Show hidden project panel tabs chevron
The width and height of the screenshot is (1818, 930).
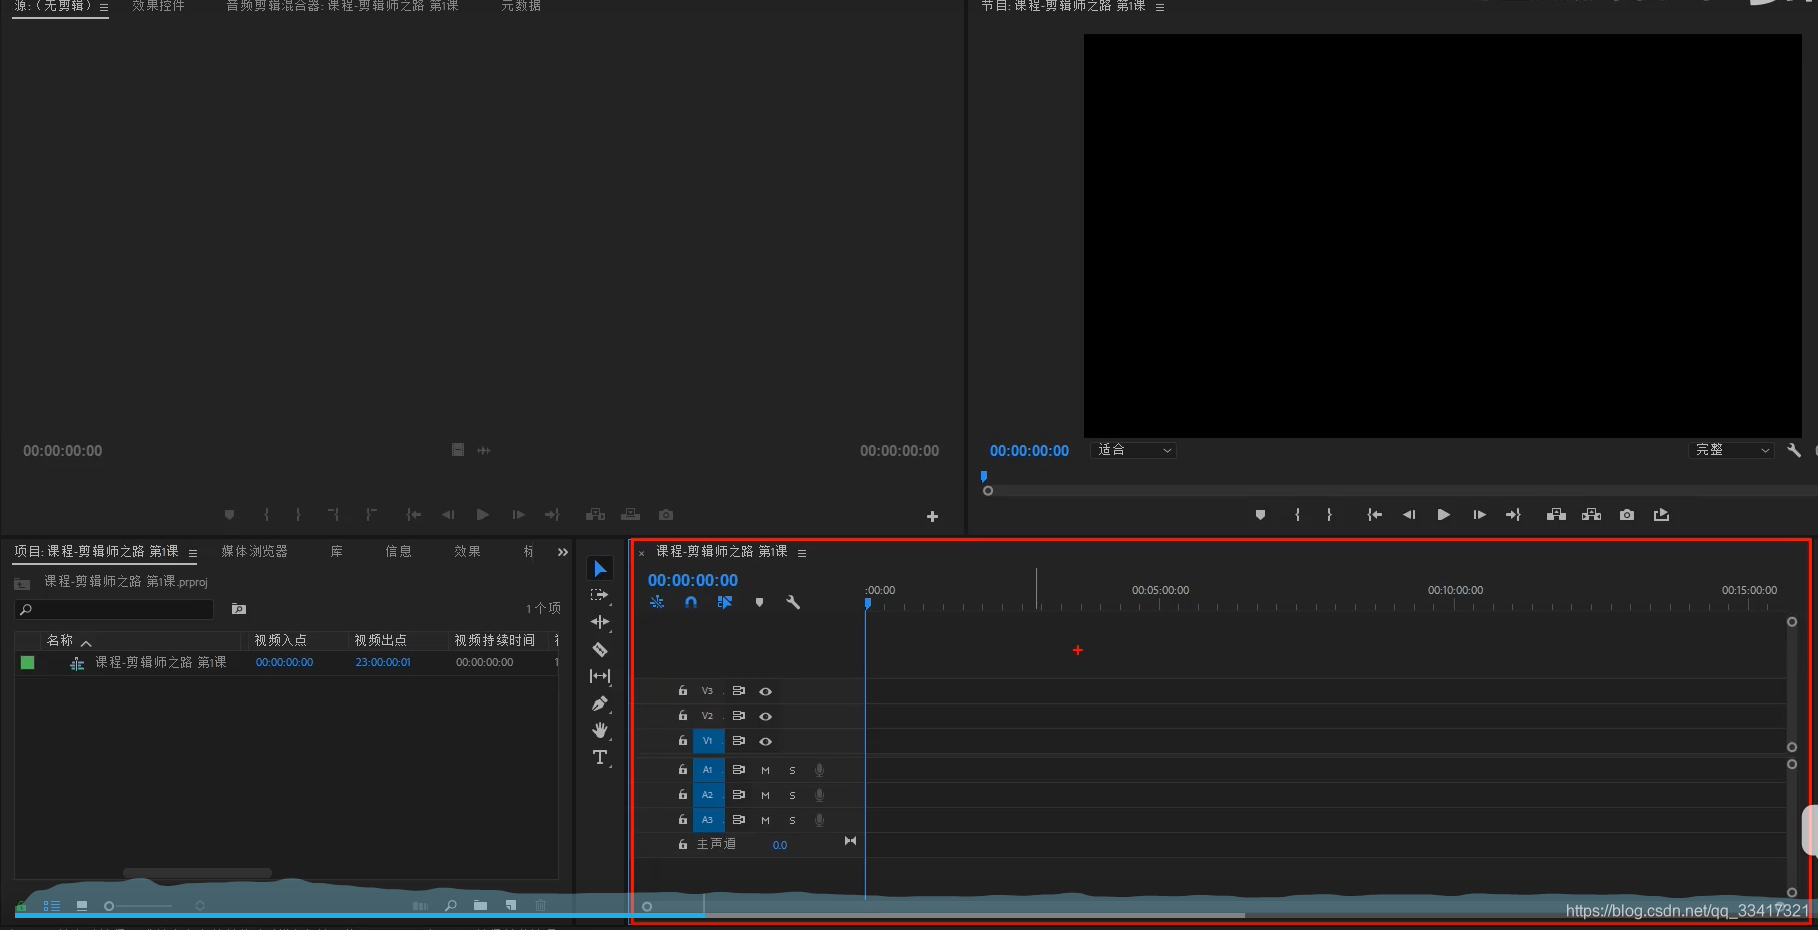[x=563, y=552]
